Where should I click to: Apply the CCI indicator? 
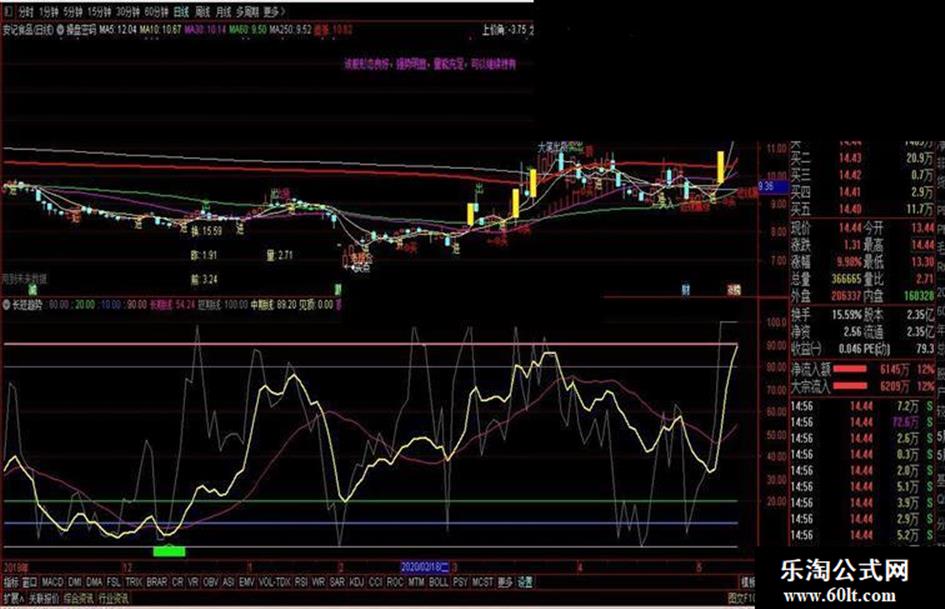tap(375, 582)
